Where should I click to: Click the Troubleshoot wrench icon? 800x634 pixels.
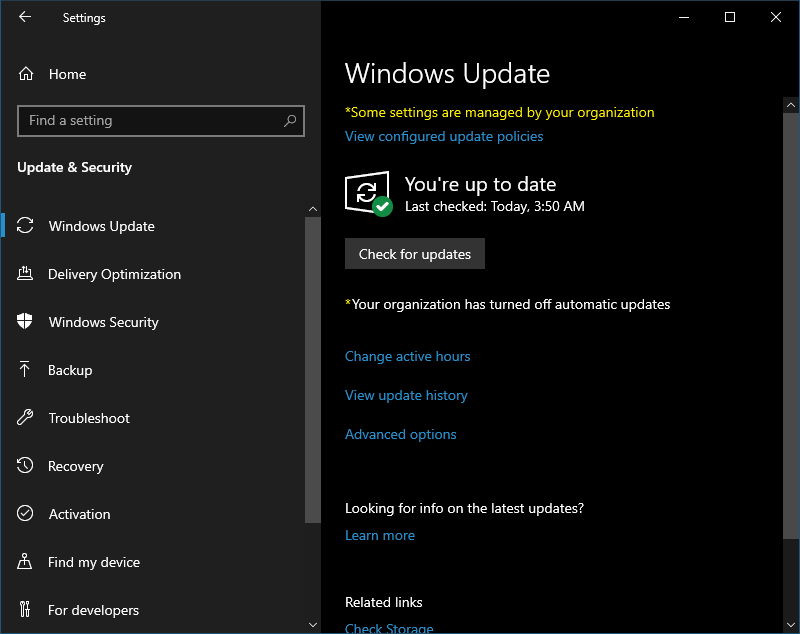(25, 417)
